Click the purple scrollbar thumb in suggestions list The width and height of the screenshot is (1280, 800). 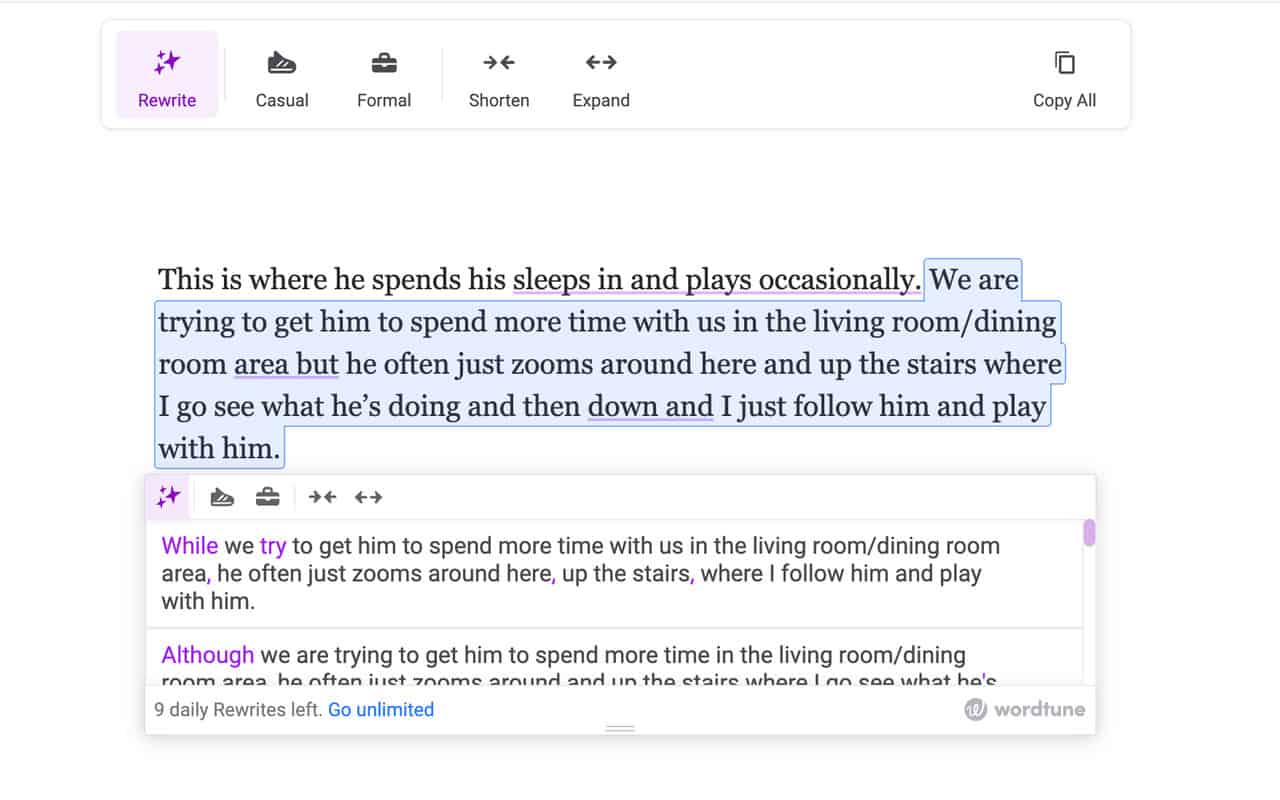coord(1089,533)
